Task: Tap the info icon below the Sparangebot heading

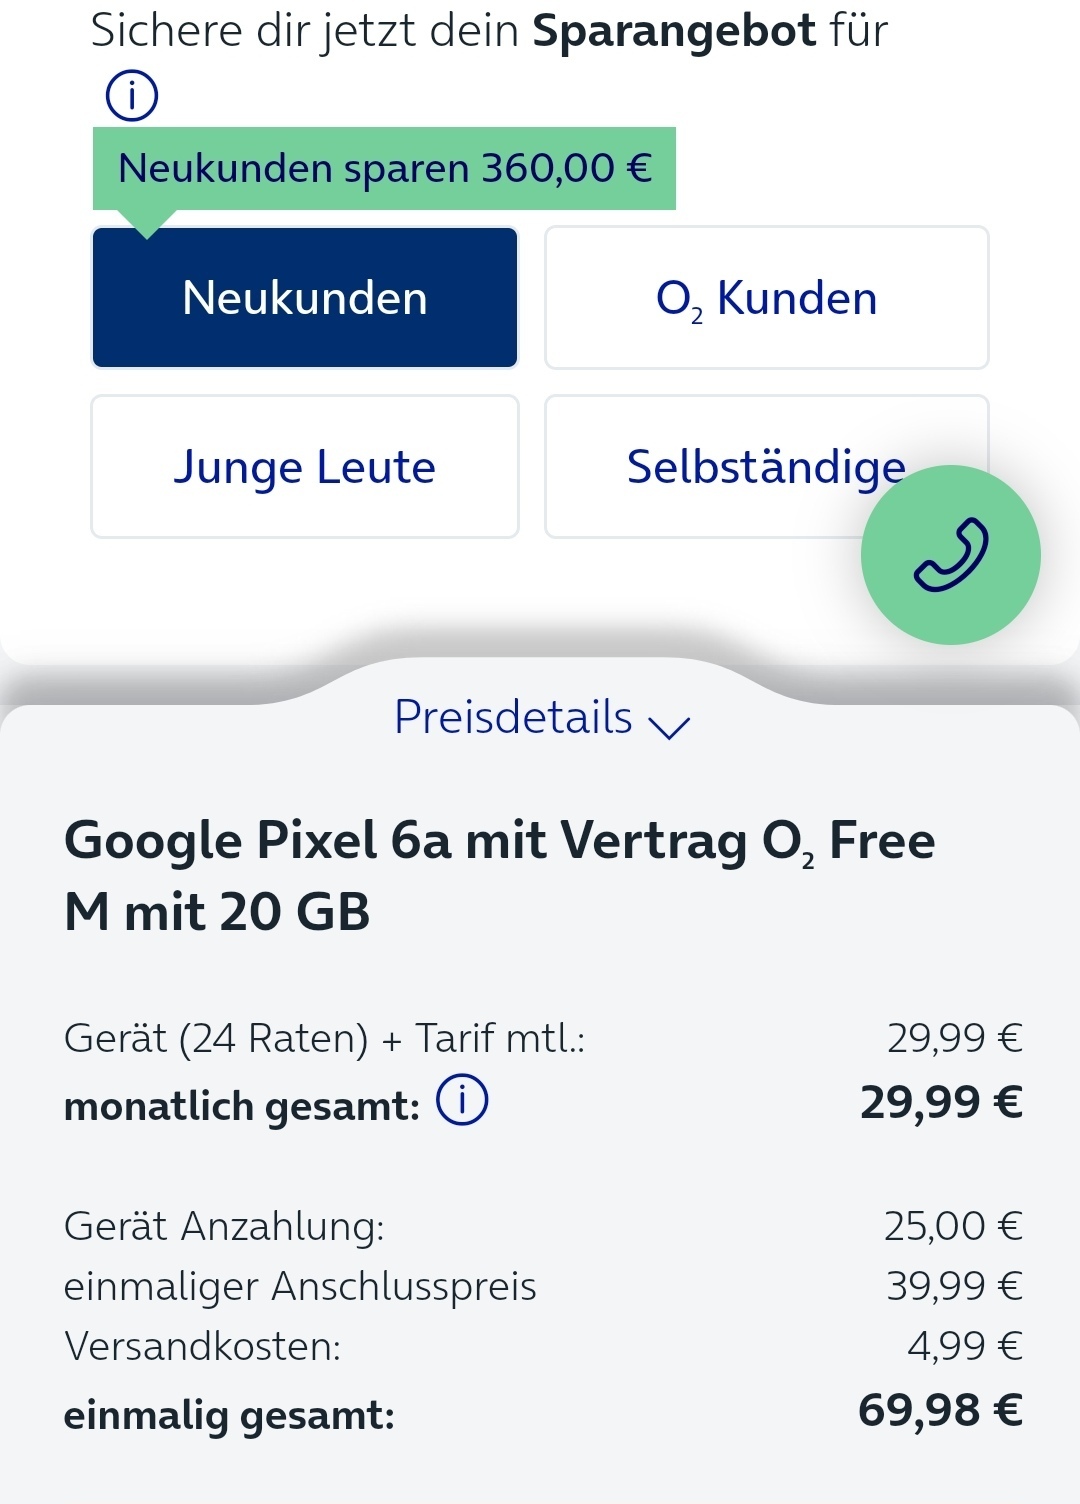Action: [x=132, y=96]
